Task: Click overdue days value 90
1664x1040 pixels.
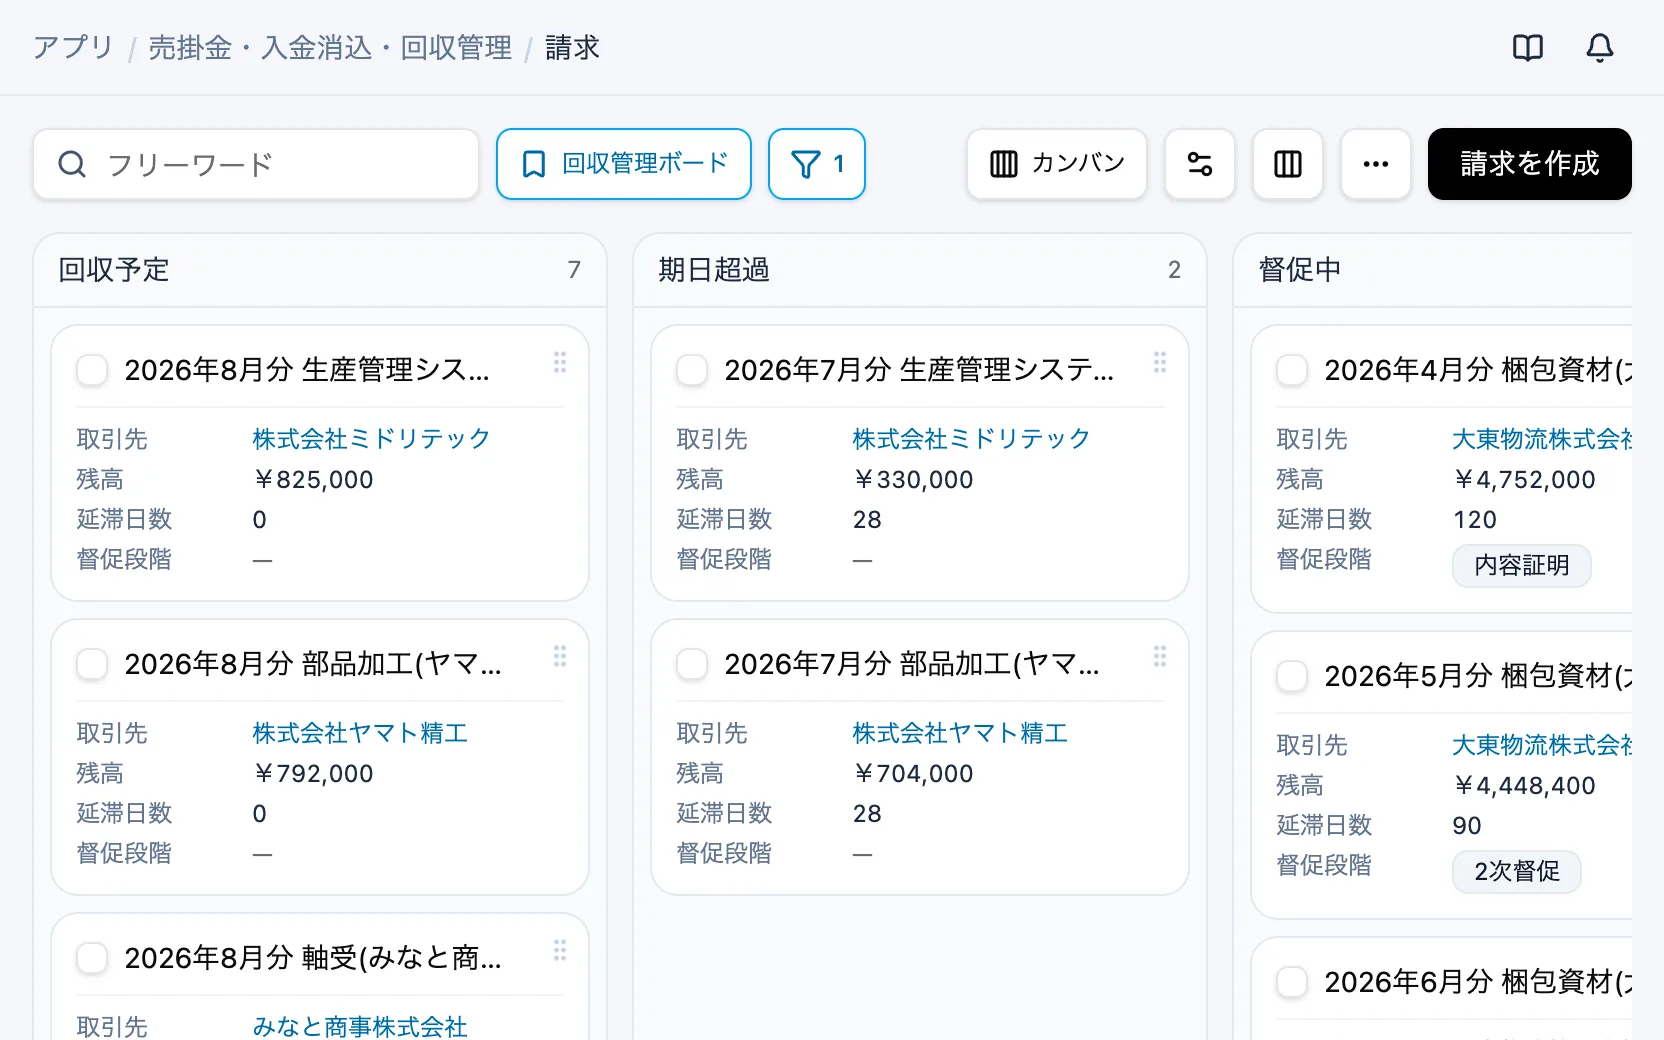Action: coord(1467,826)
